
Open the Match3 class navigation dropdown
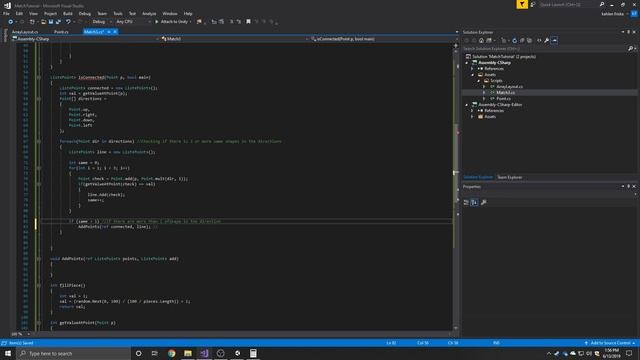pos(235,39)
